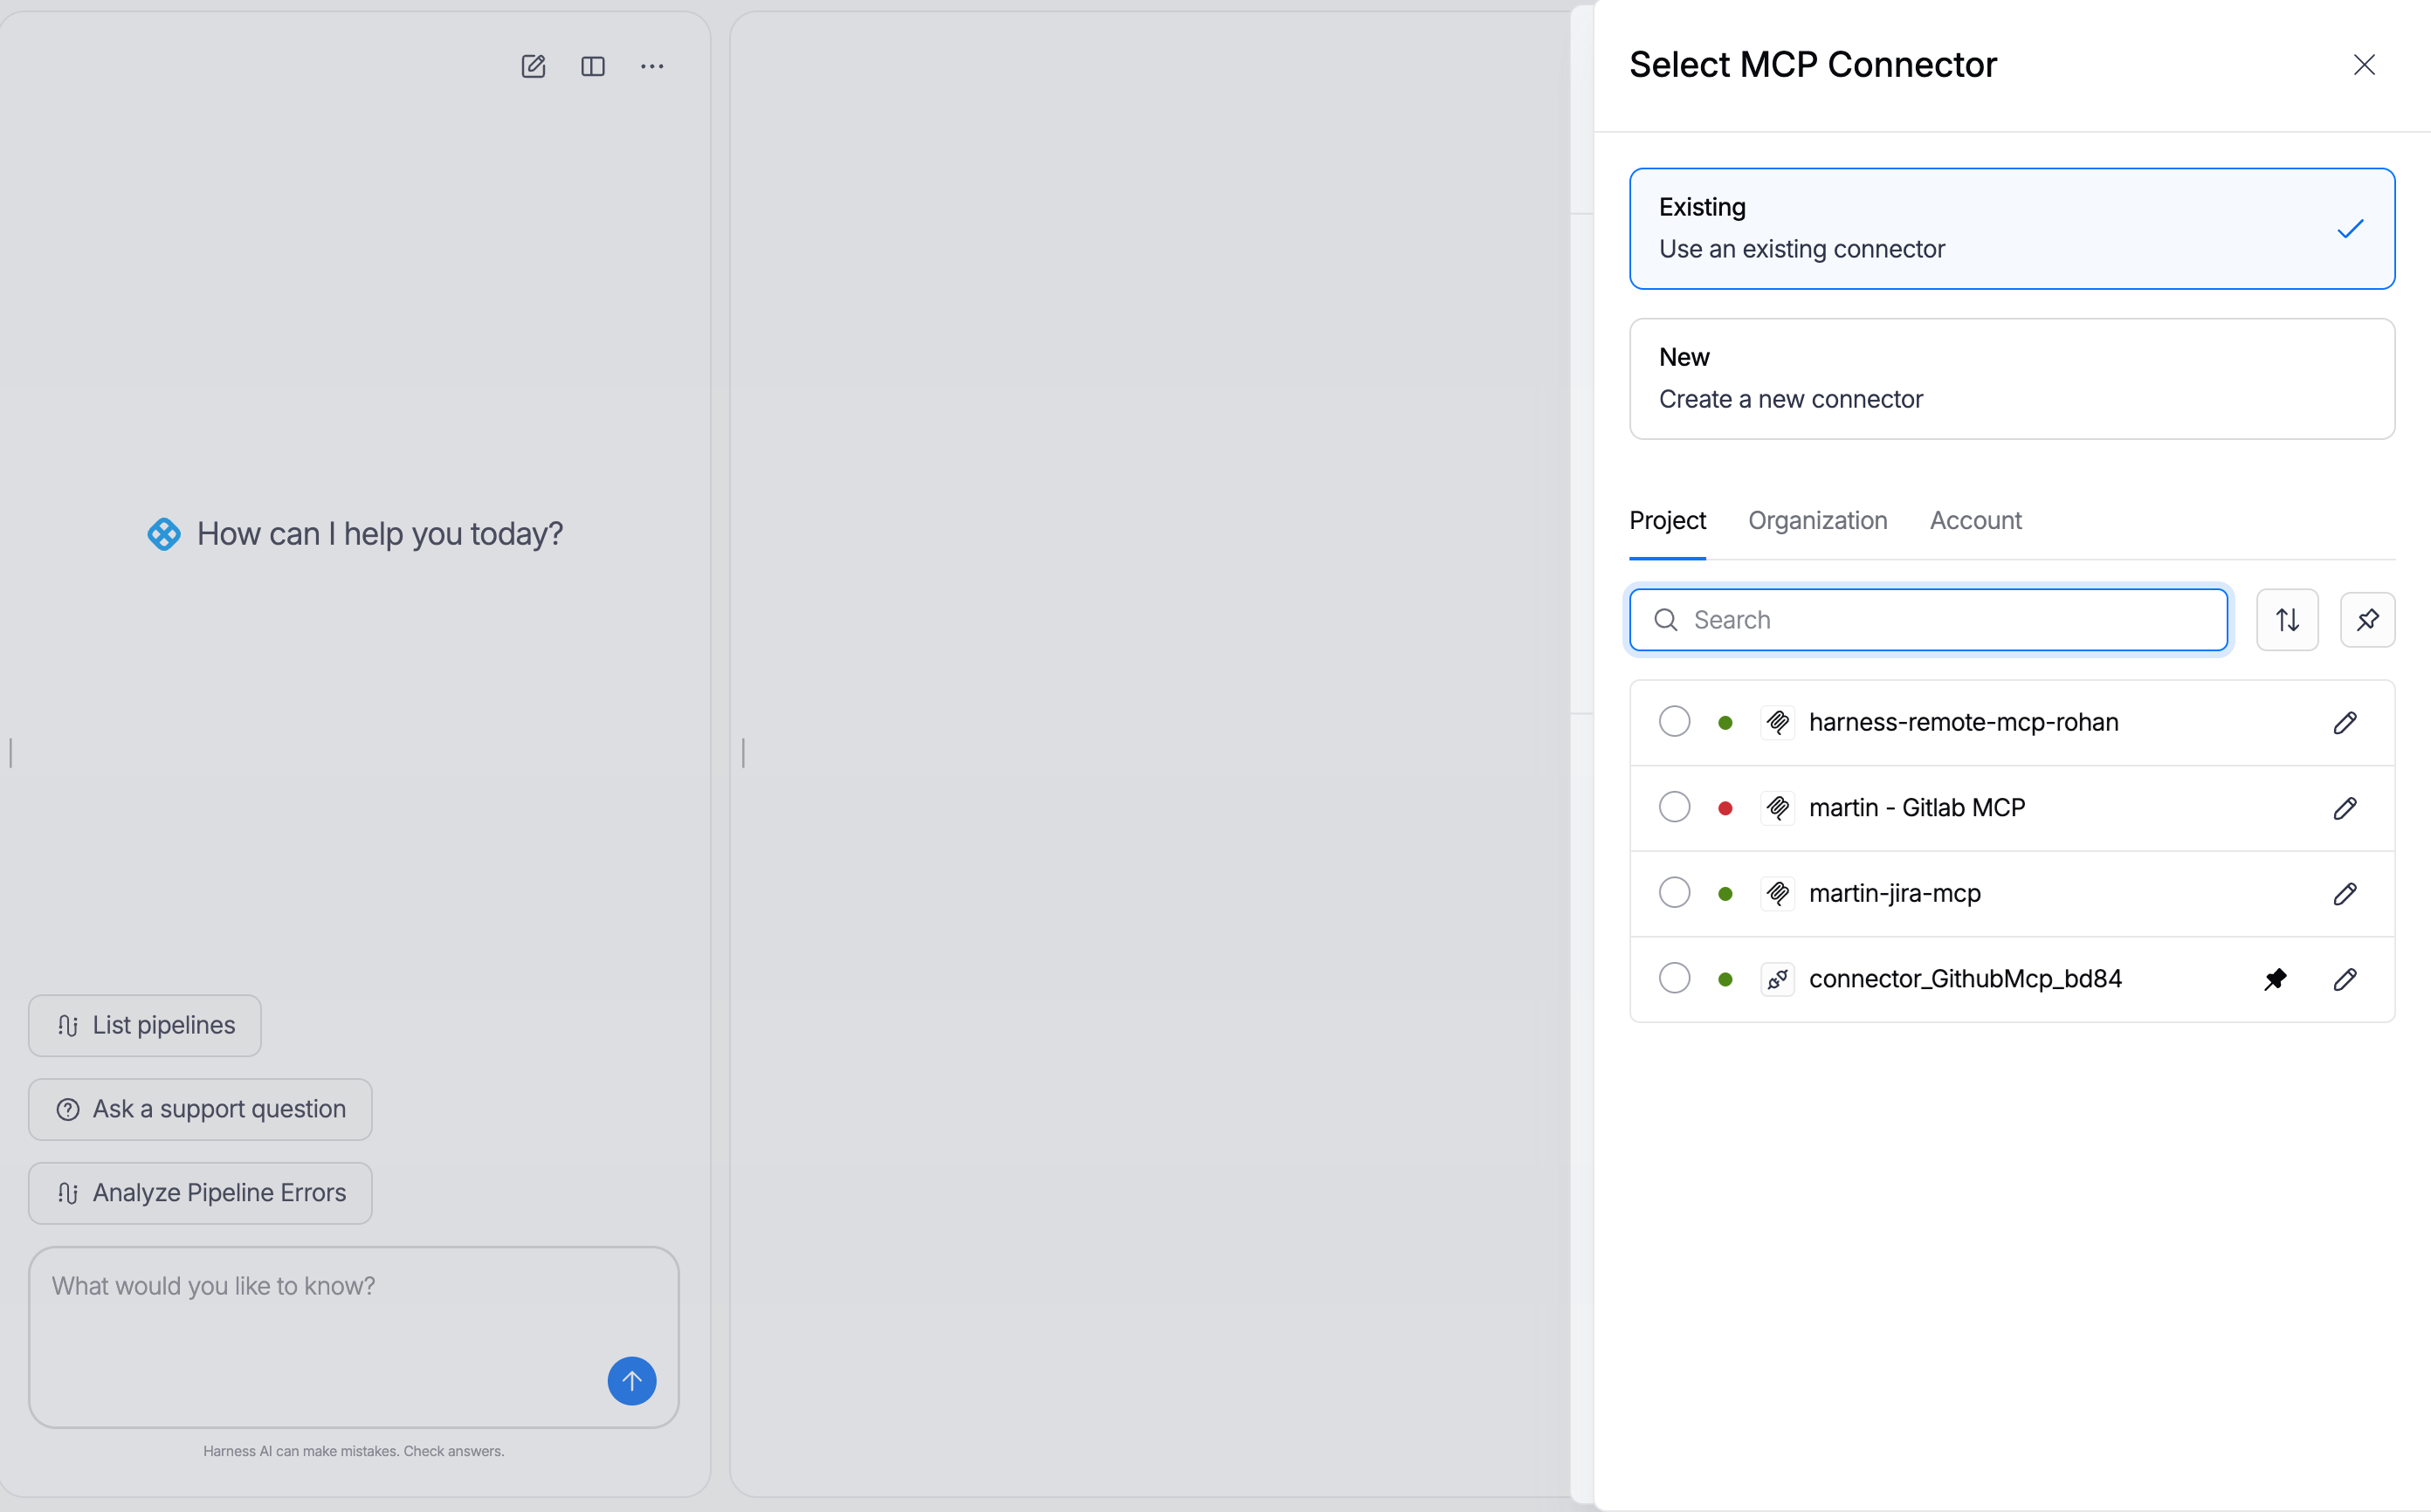Open the more options ellipsis menu
Image resolution: width=2431 pixels, height=1512 pixels.
coord(652,66)
